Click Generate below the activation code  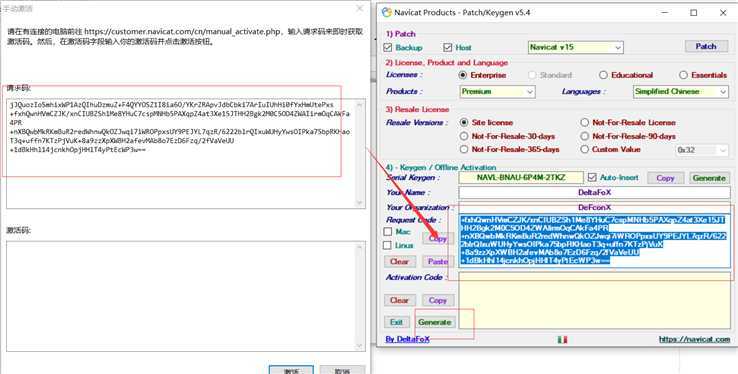(x=434, y=322)
